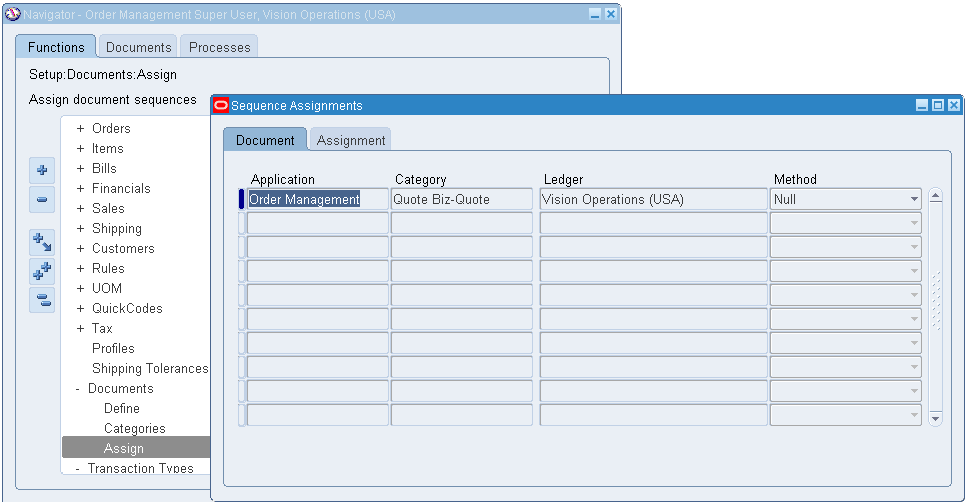Click scroll up arrow in Sequence Assignments
Viewport: 965px width, 502px height.
(x=935, y=196)
